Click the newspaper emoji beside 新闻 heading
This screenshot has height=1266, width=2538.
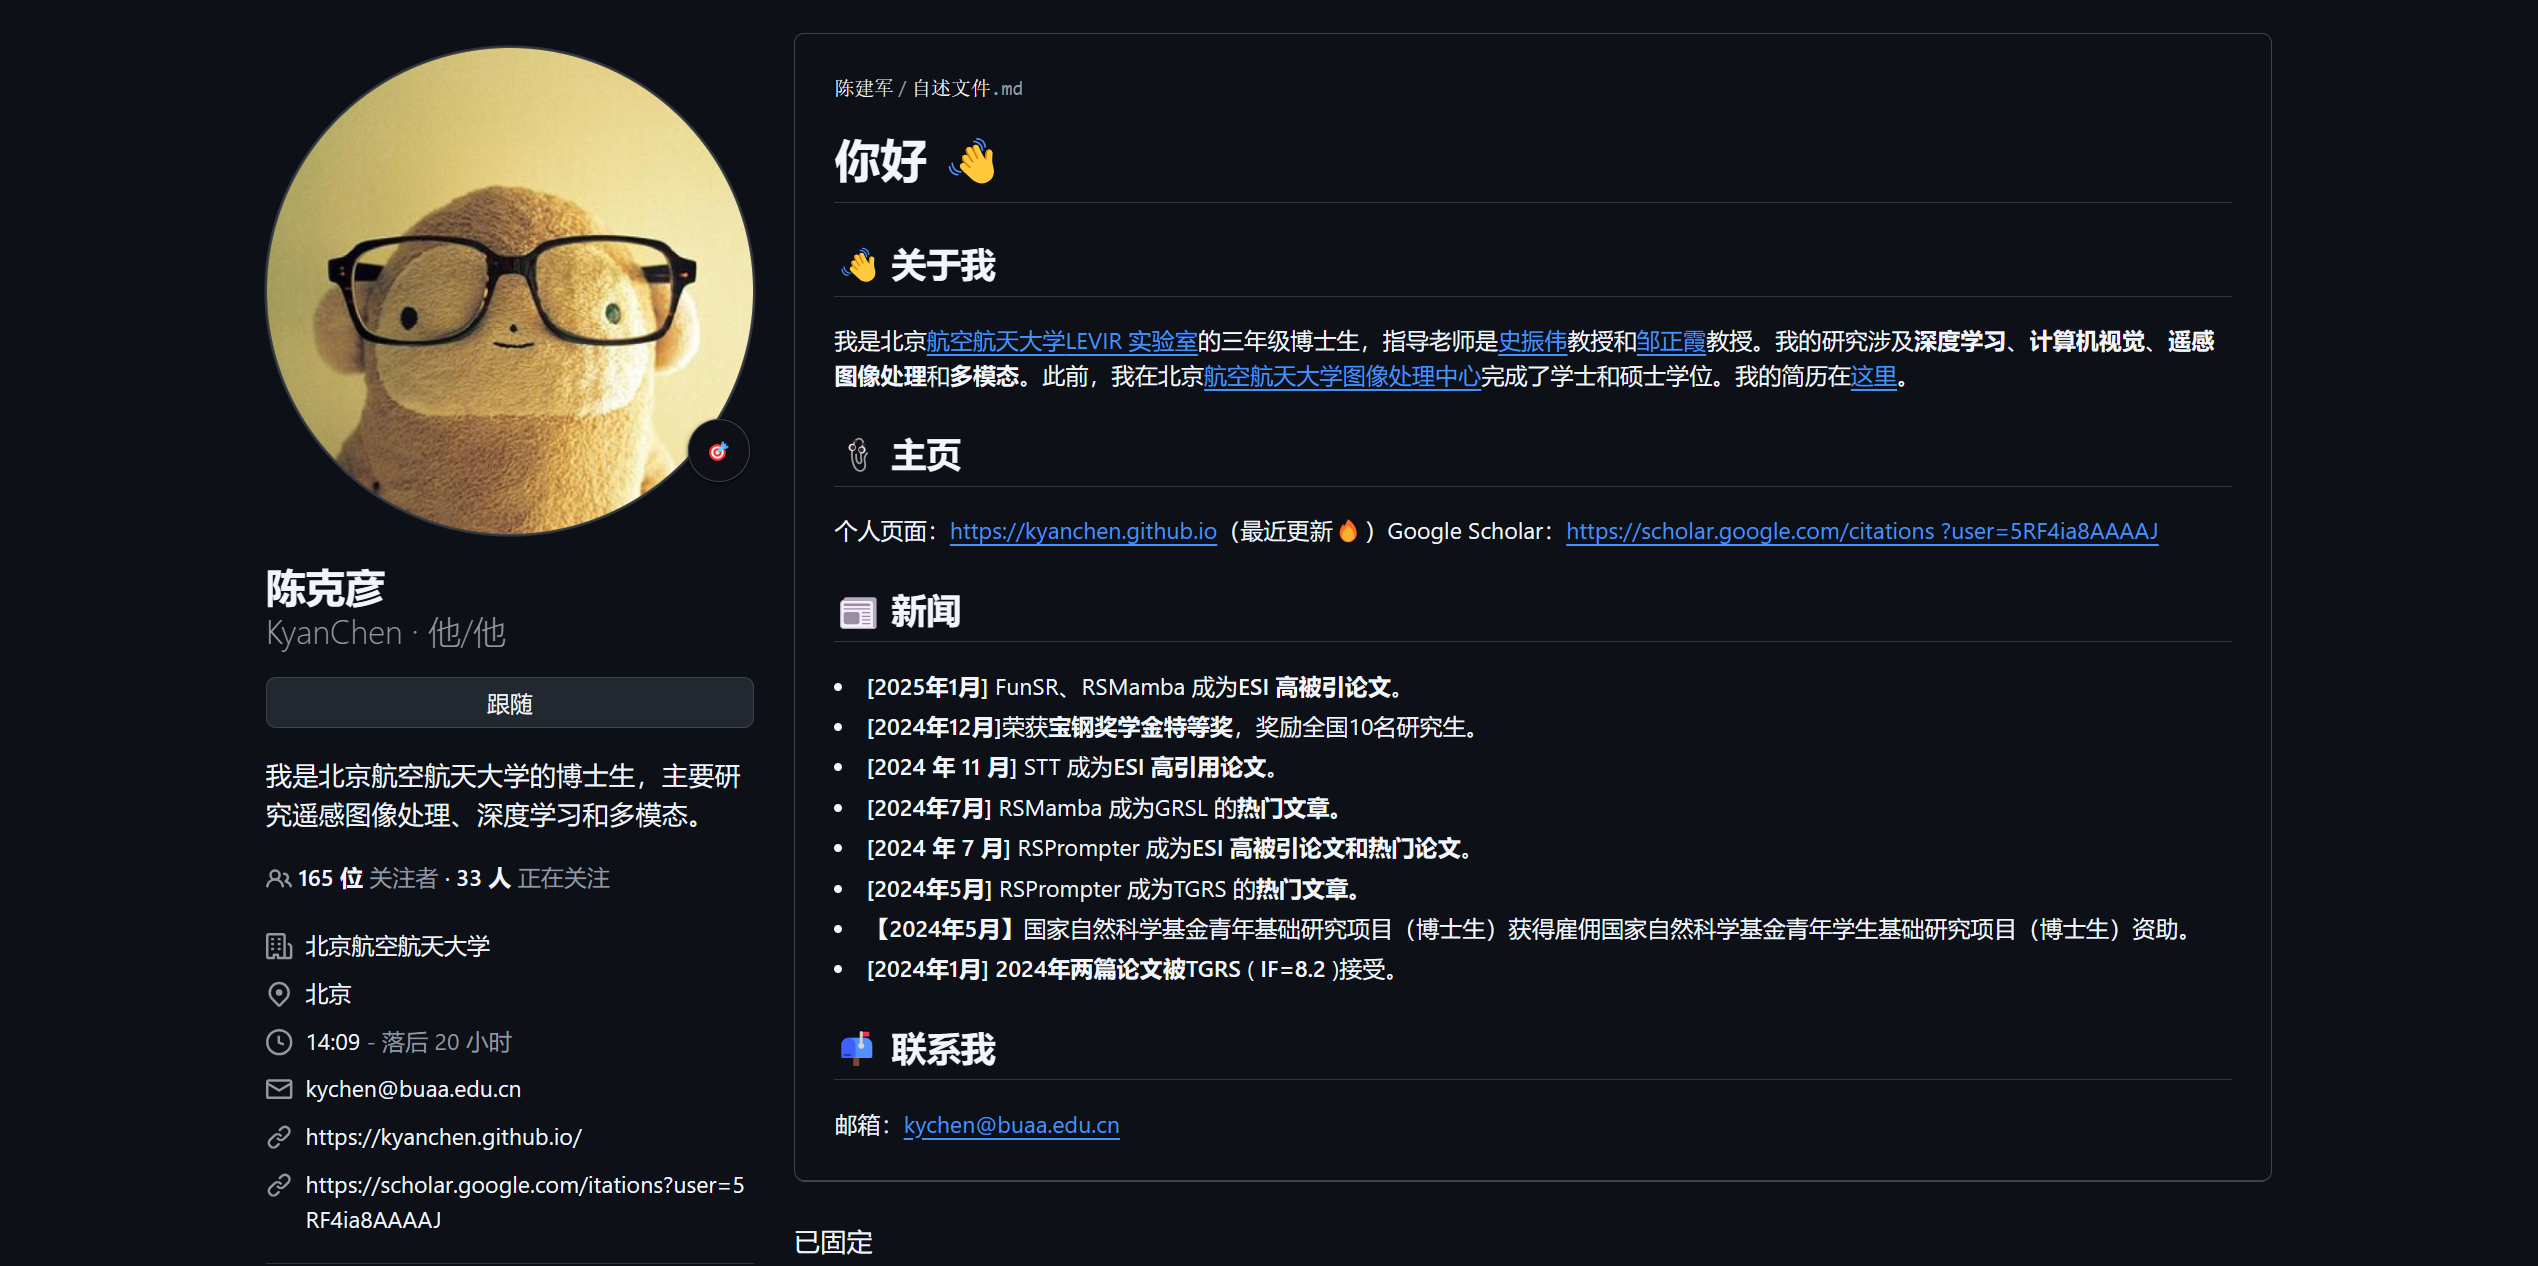pos(857,611)
